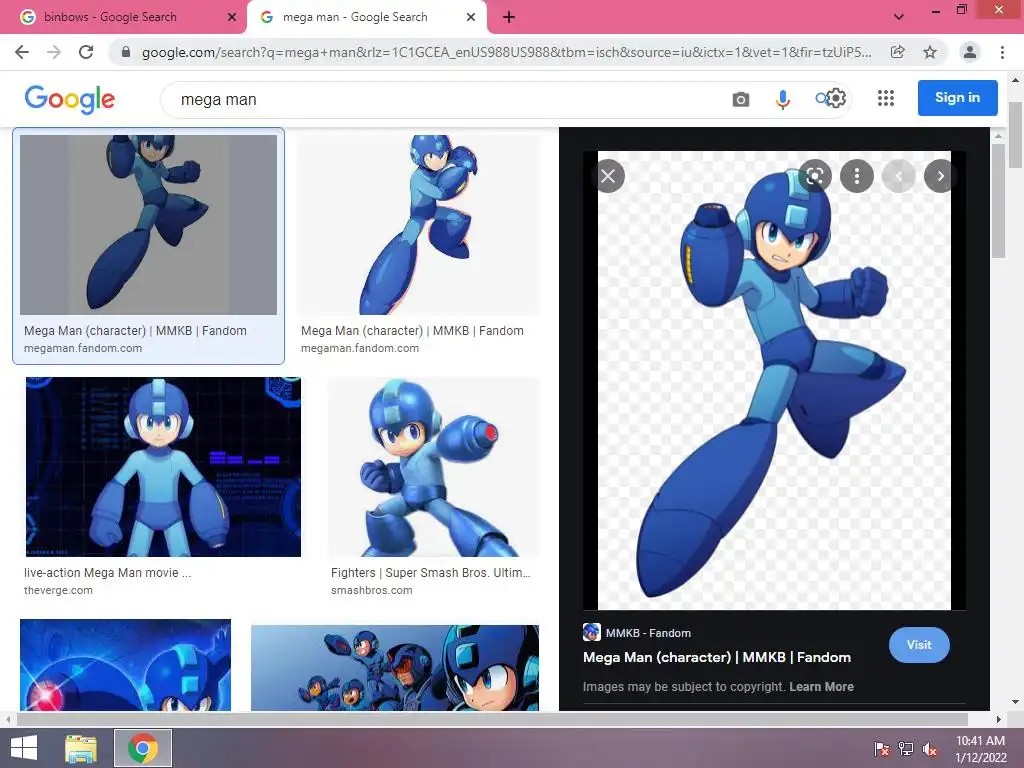The height and width of the screenshot is (768, 1024).
Task: Click the Chrome taskbar icon
Action: point(143,748)
